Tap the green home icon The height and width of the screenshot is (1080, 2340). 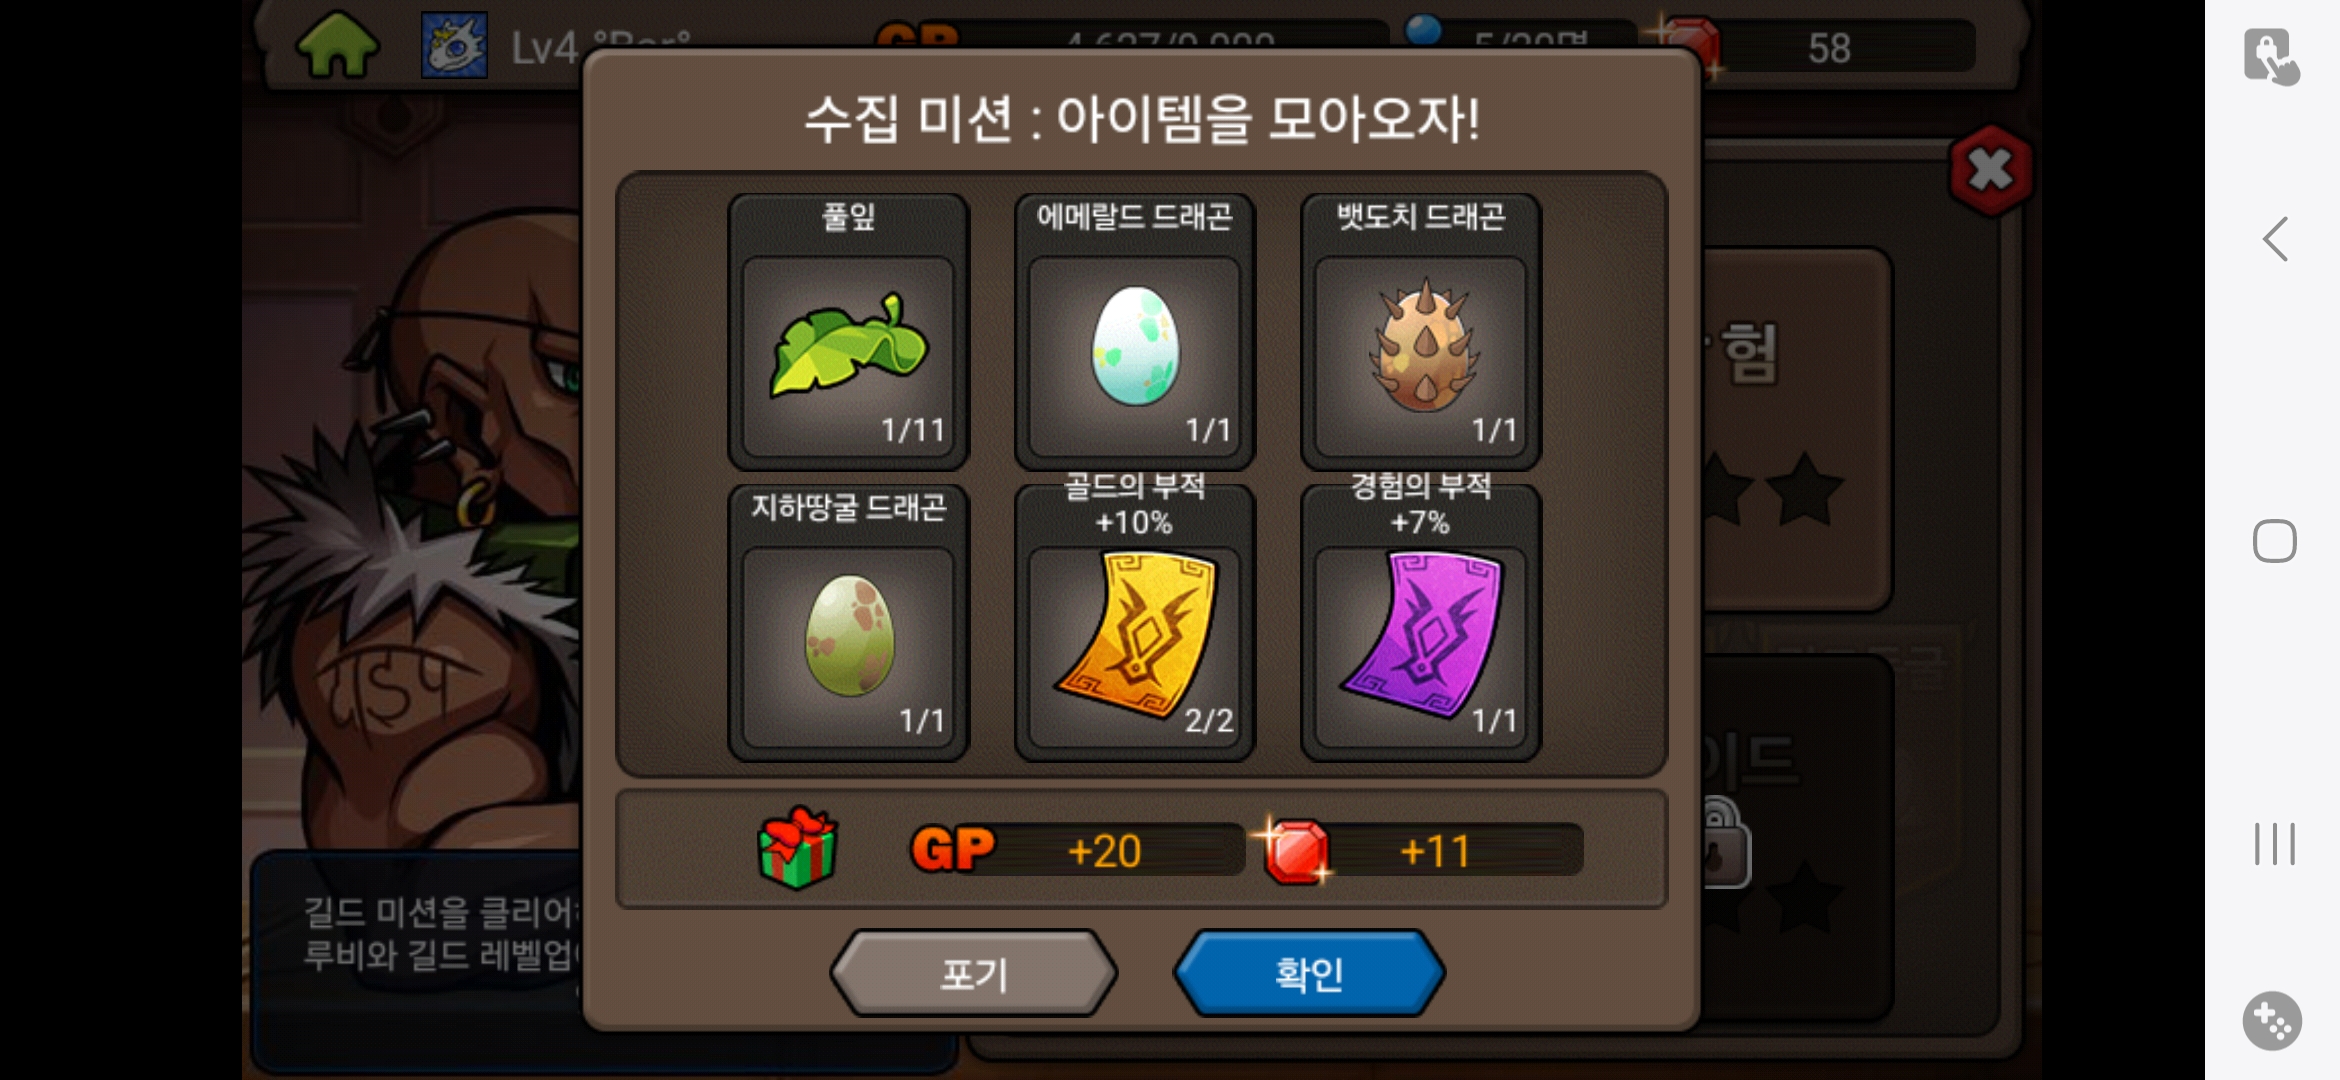[338, 45]
